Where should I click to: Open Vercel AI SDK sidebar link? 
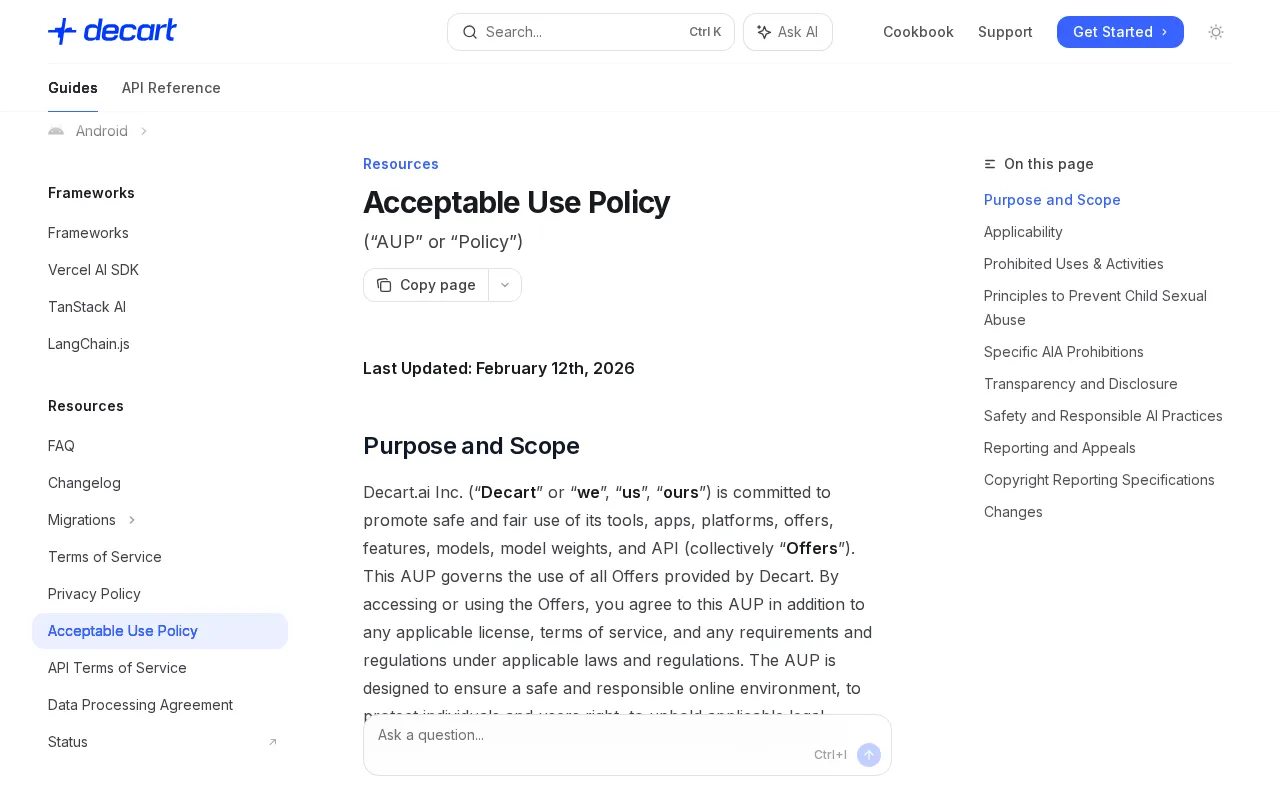coord(93,270)
